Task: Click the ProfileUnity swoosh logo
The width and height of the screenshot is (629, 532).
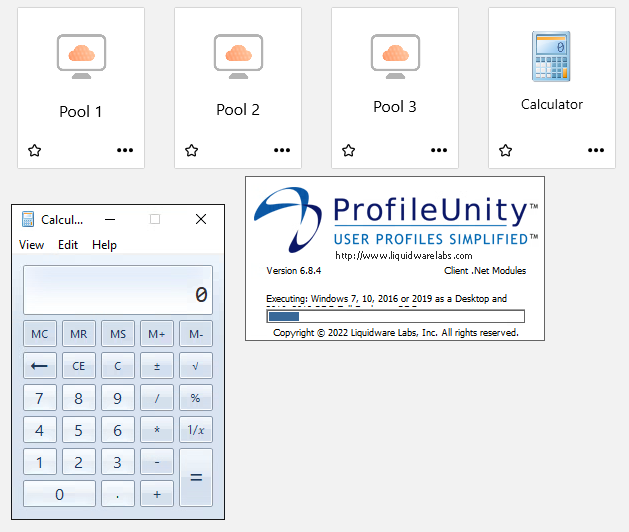Action: [x=288, y=219]
